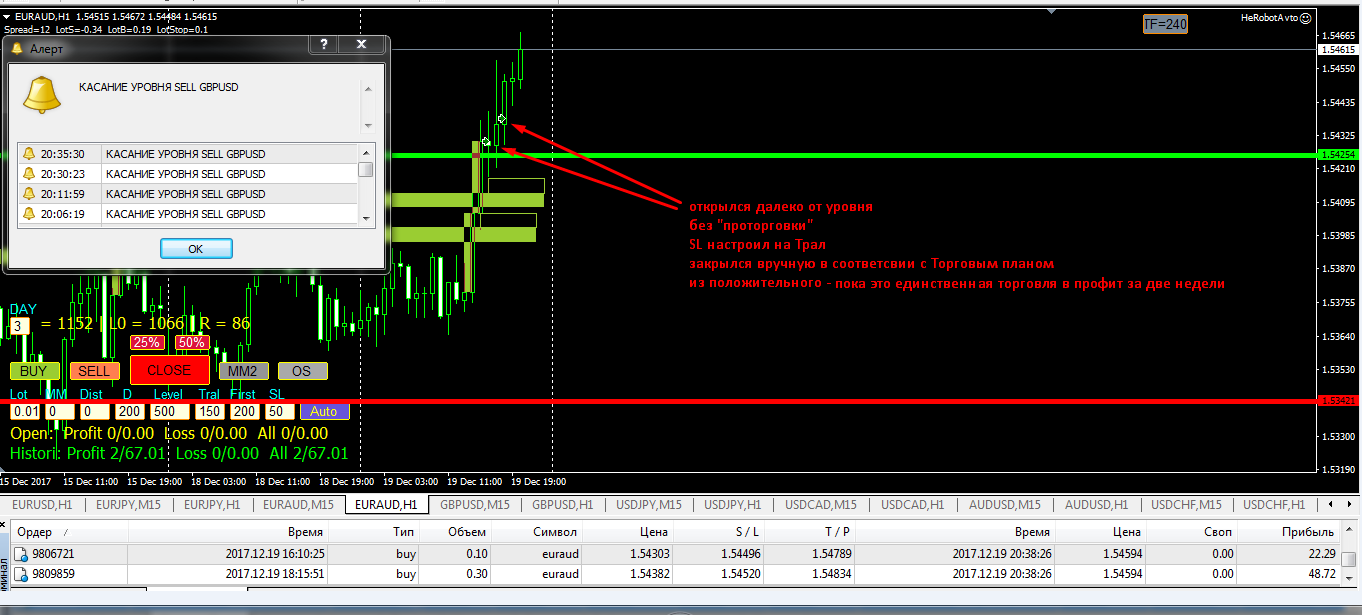Screen dimensions: 1362x615
Task: Click the Lot input field showing 0.01
Action: (x=25, y=411)
